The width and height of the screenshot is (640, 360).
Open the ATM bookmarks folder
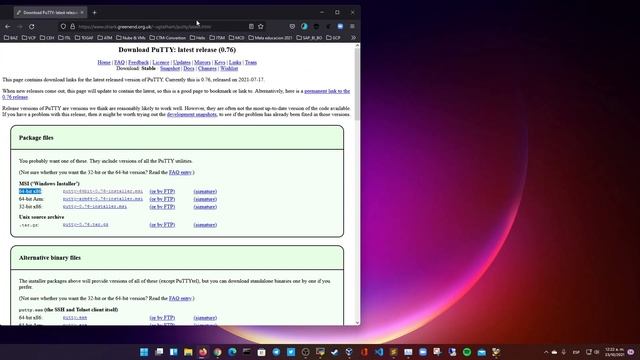tap(105, 38)
